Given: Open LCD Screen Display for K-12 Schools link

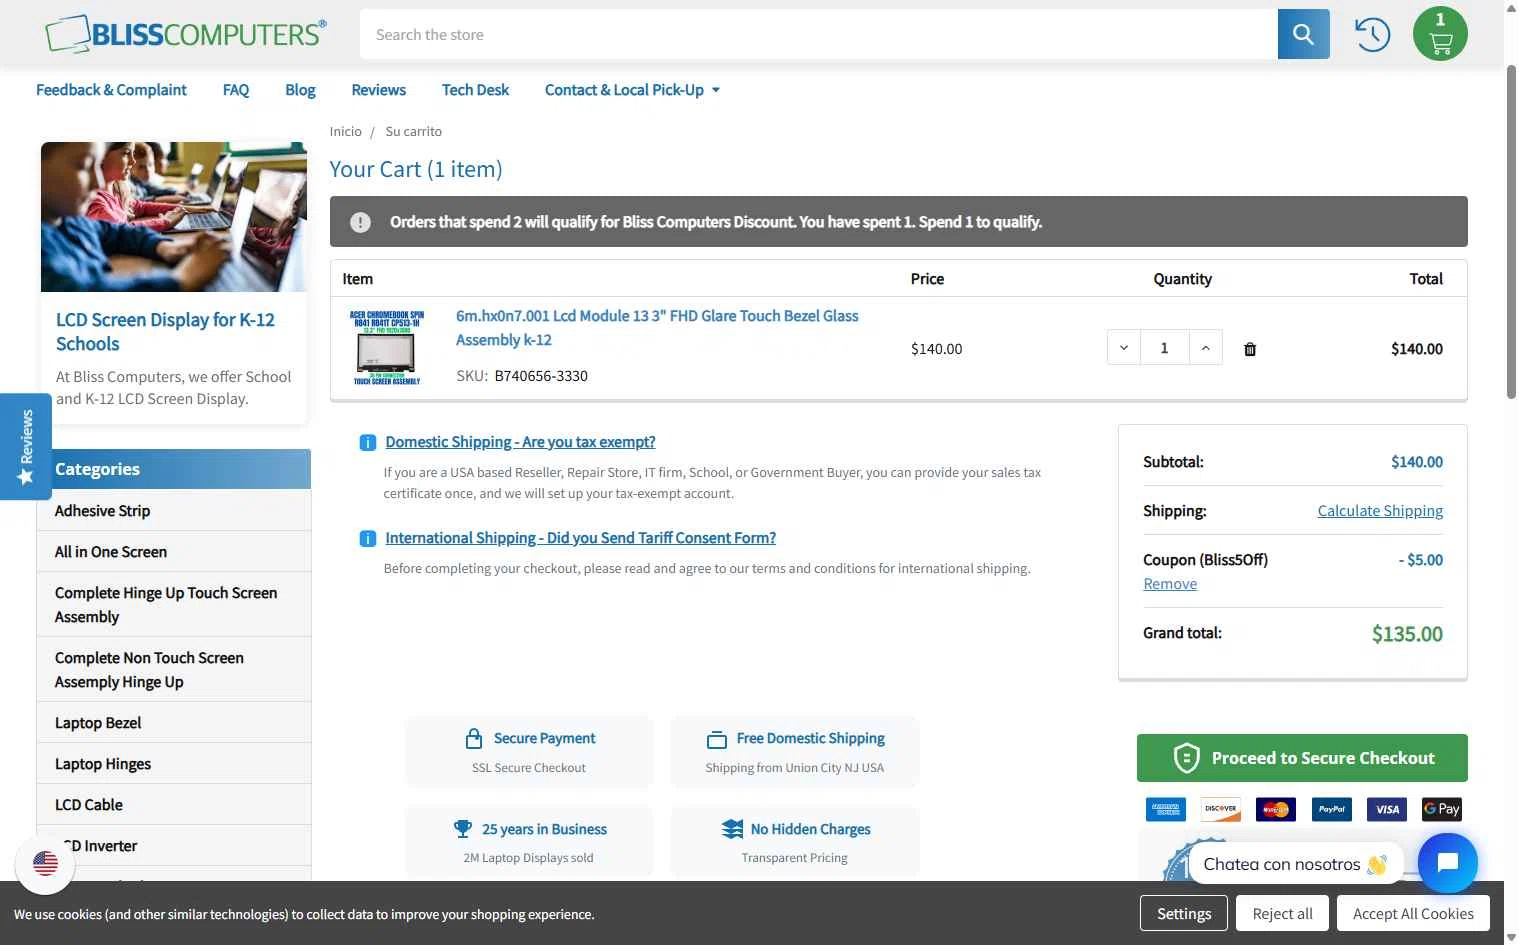Looking at the screenshot, I should coord(165,332).
